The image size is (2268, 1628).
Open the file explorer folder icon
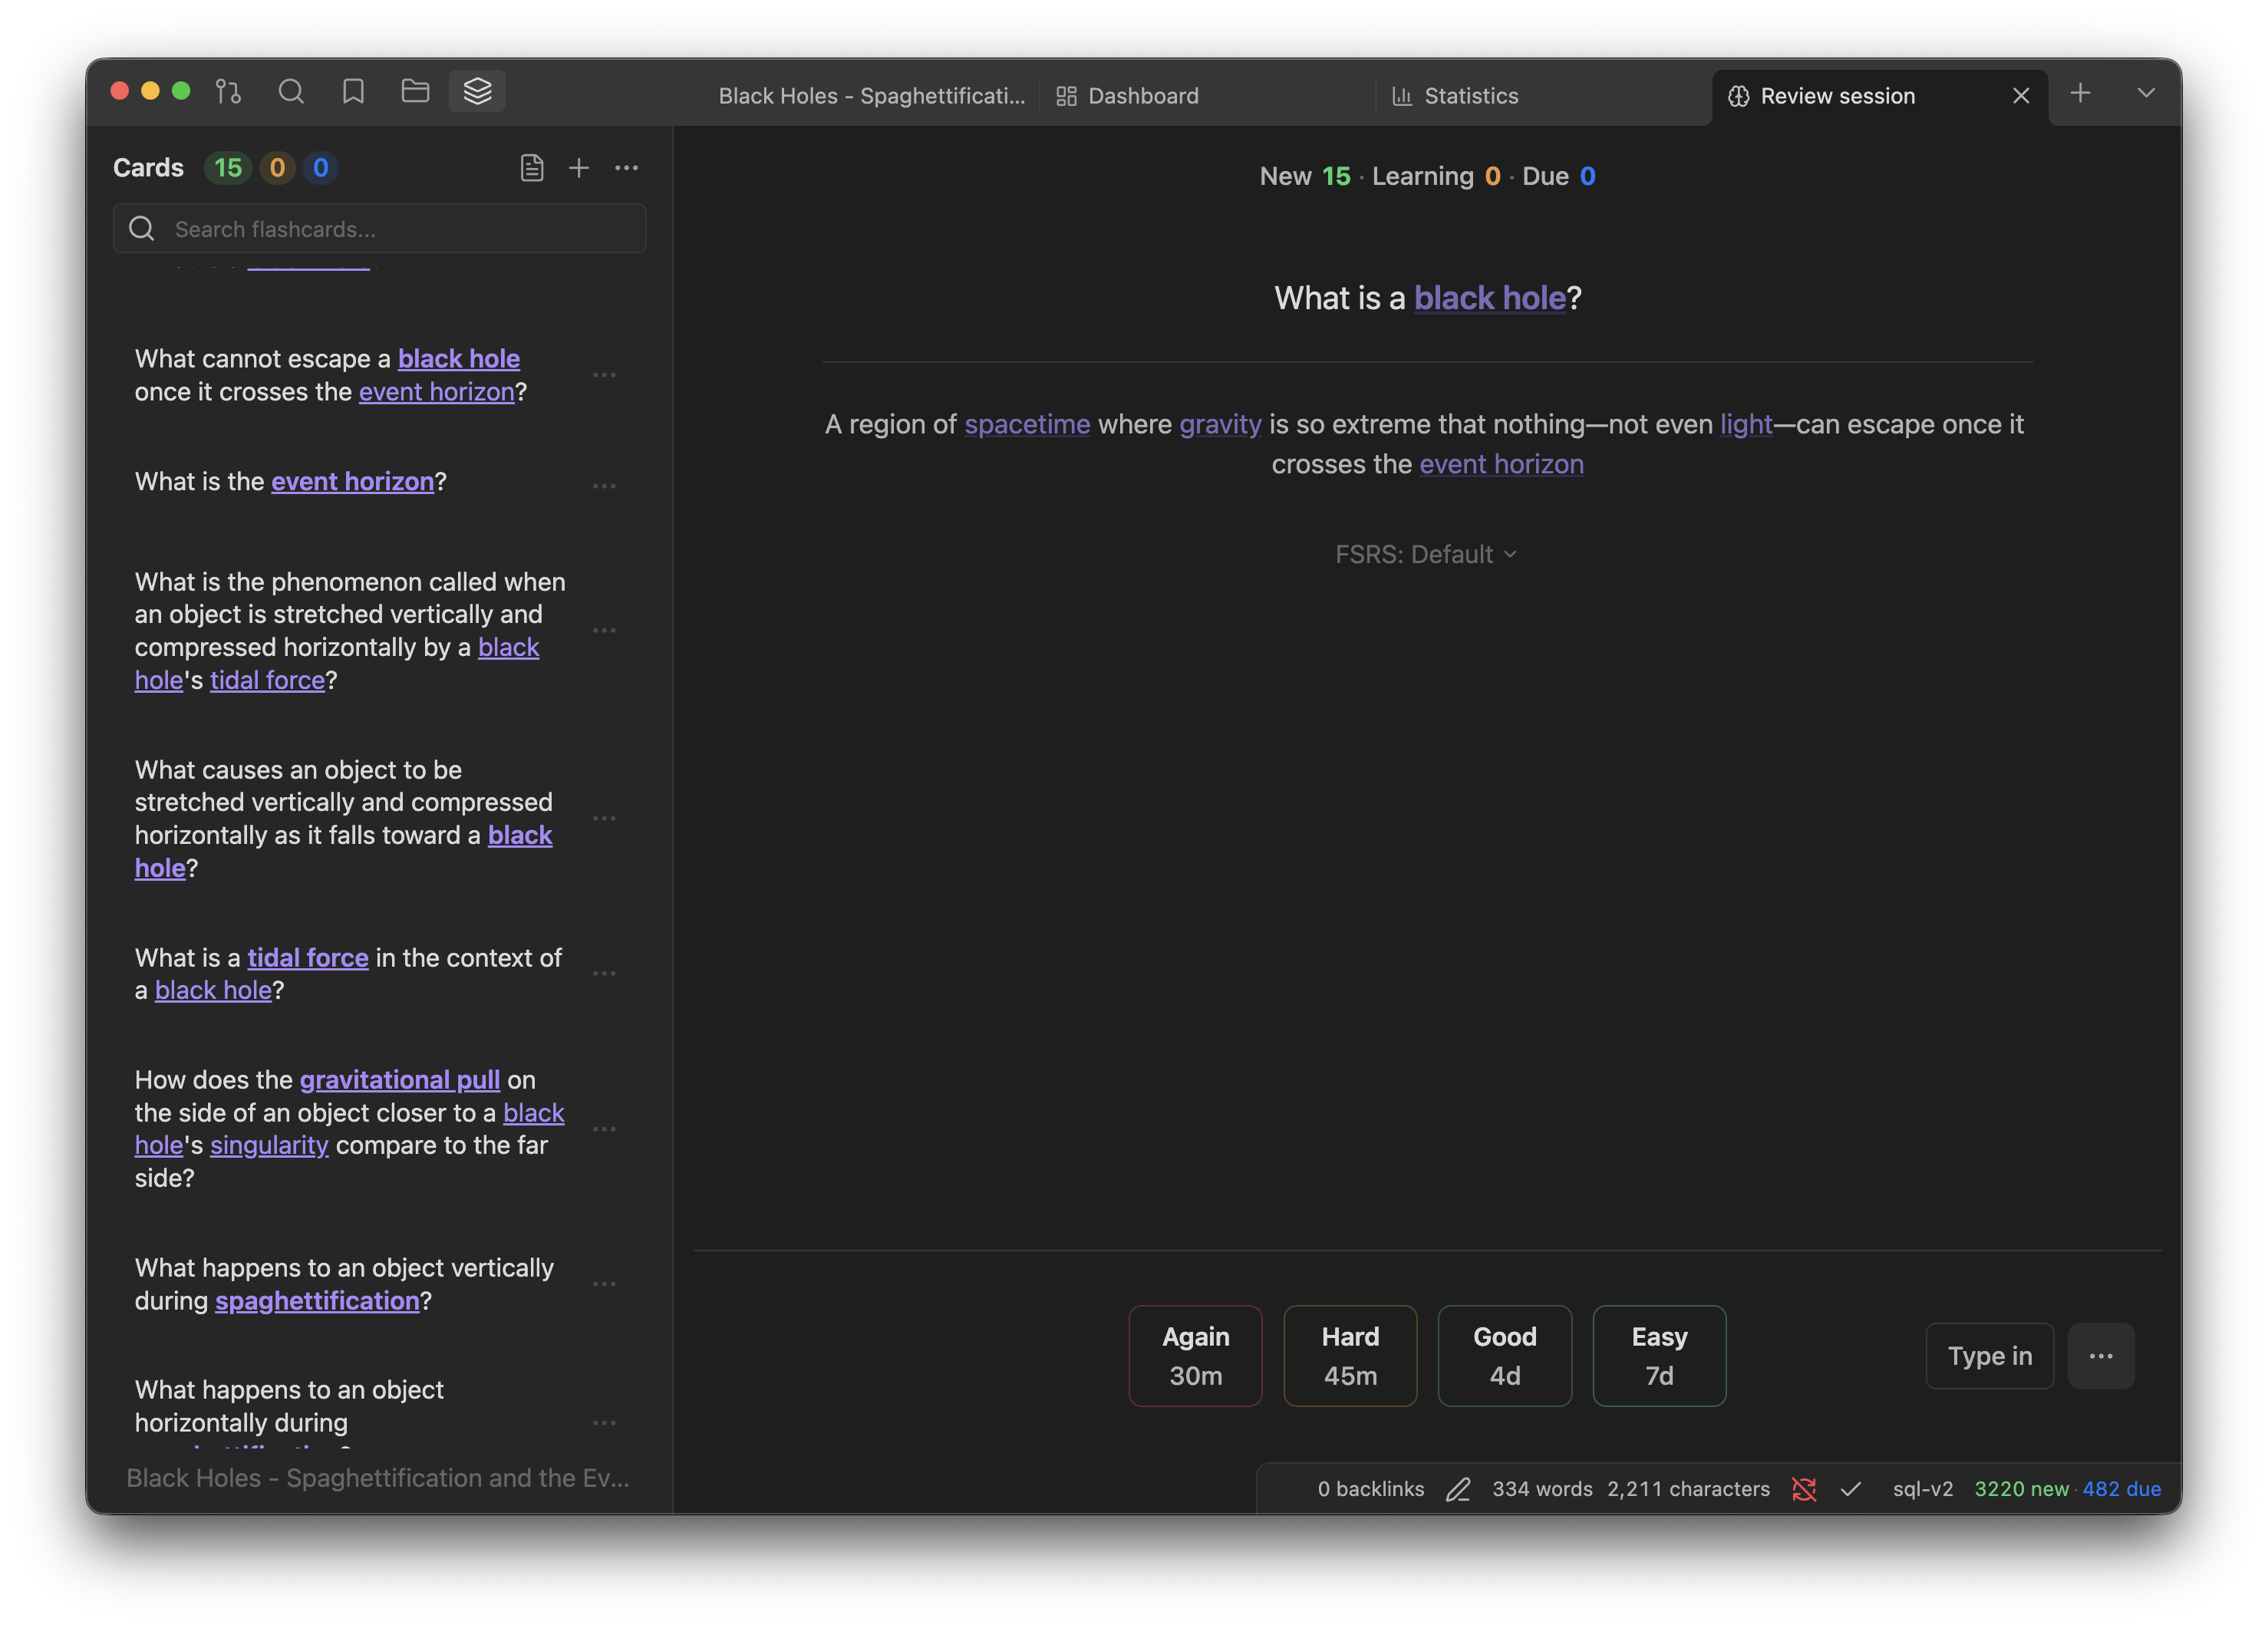pos(415,92)
